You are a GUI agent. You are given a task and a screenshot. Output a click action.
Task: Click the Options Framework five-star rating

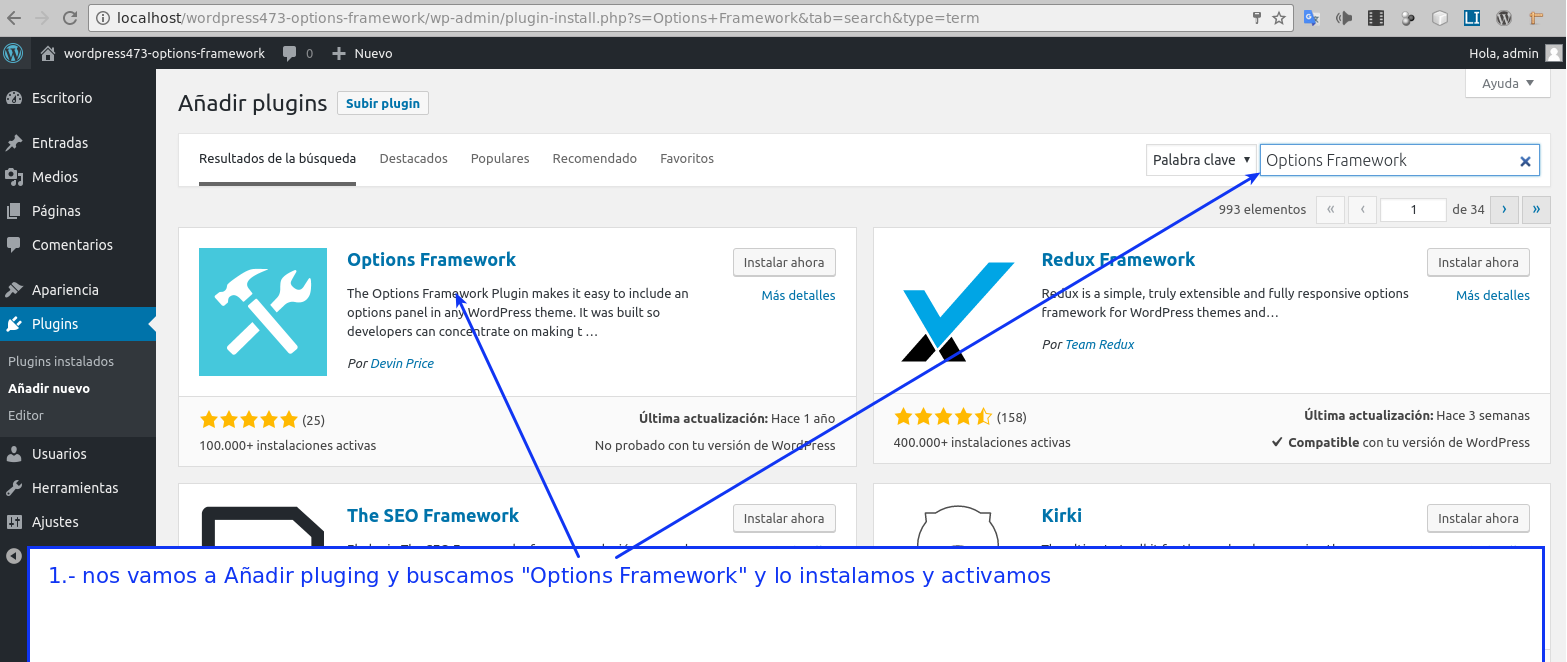[249, 419]
